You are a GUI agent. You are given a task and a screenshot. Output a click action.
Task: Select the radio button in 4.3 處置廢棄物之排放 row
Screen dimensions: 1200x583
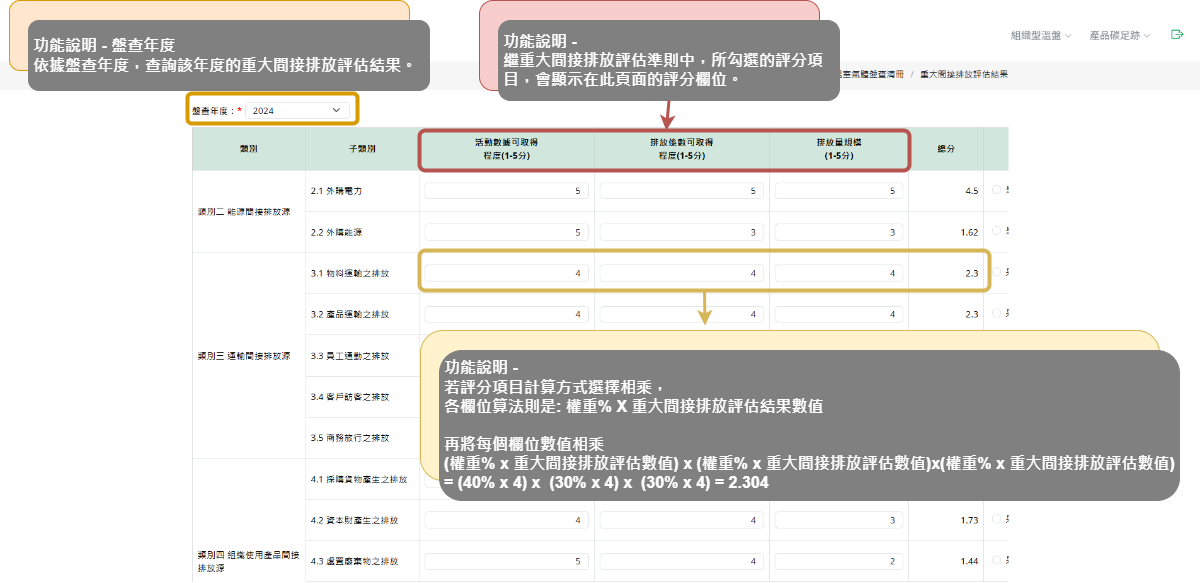point(996,561)
